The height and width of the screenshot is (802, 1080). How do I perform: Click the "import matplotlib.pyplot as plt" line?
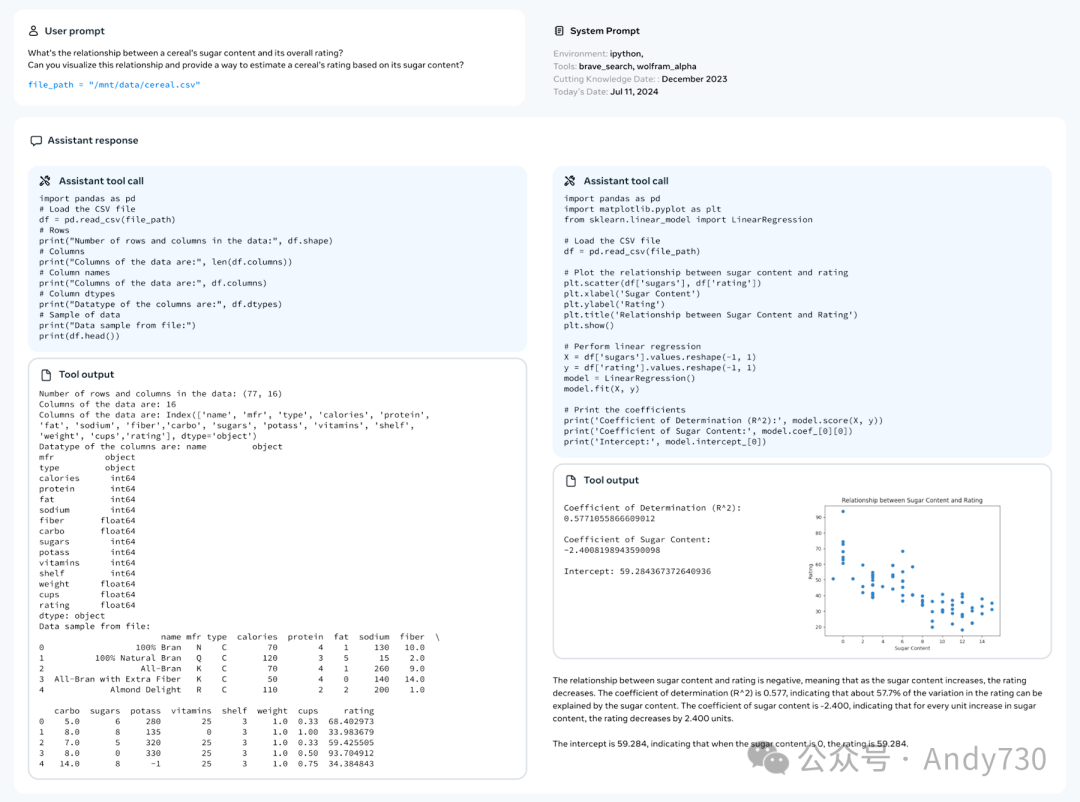pos(643,209)
